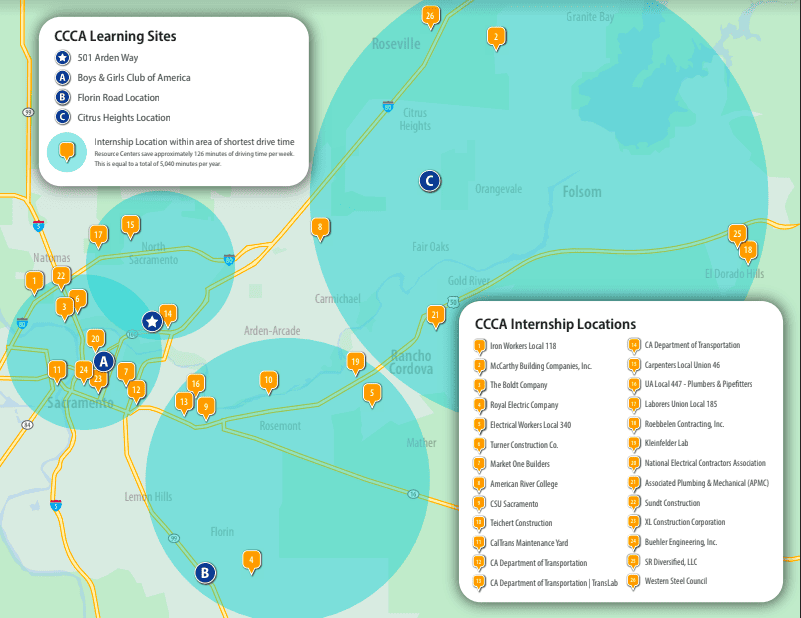Click teal drive-time swatch with pin in legend
The height and width of the screenshot is (618, 801).
click(67, 153)
